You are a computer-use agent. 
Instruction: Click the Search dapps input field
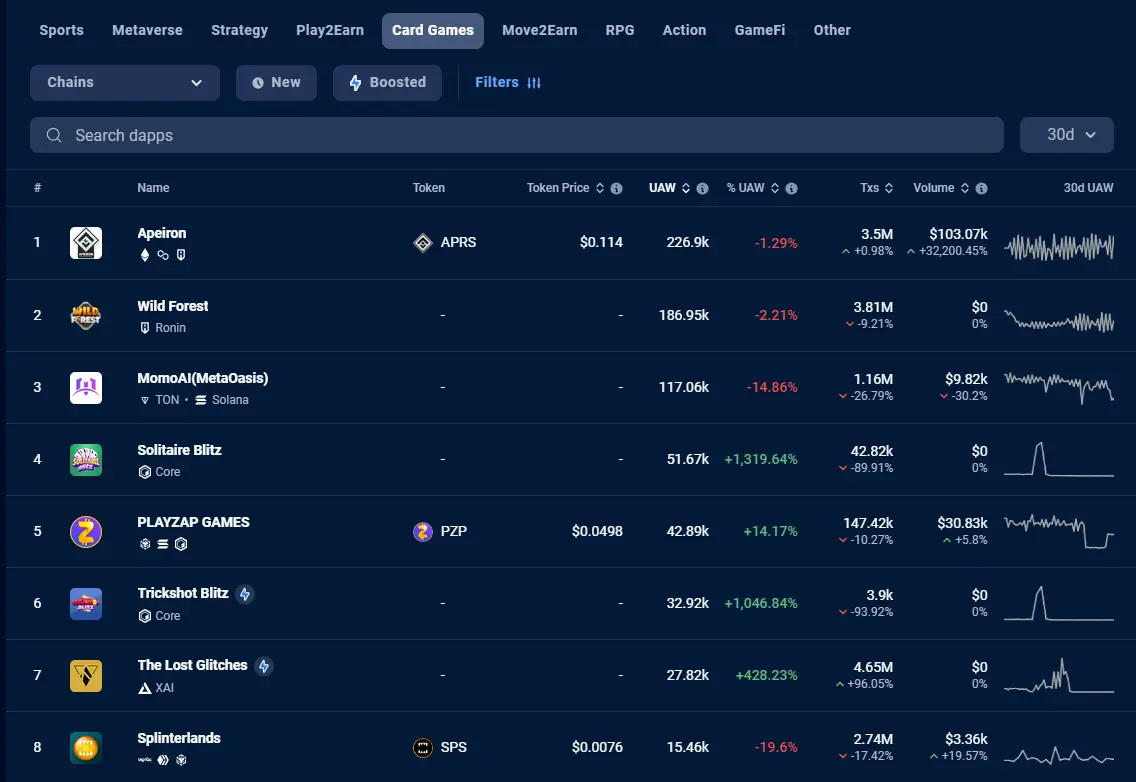(517, 135)
